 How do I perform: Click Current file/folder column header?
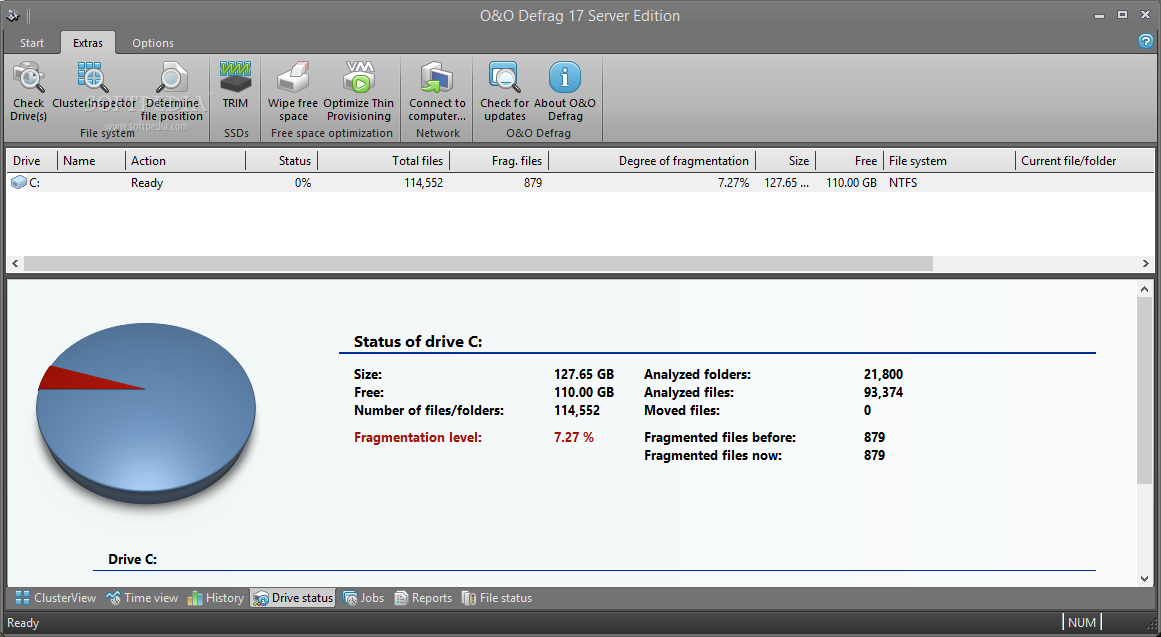pos(1085,161)
